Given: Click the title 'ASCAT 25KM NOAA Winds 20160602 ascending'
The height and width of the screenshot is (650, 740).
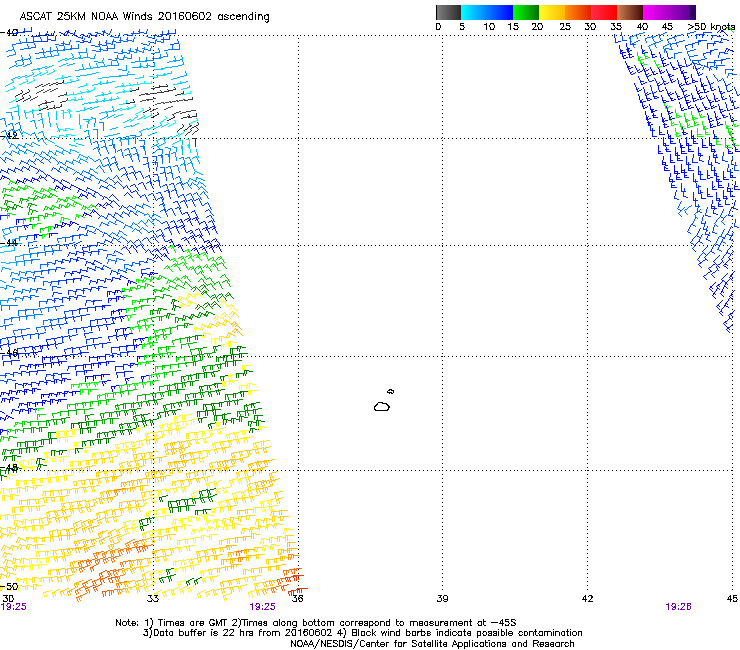Looking at the screenshot, I should [144, 17].
